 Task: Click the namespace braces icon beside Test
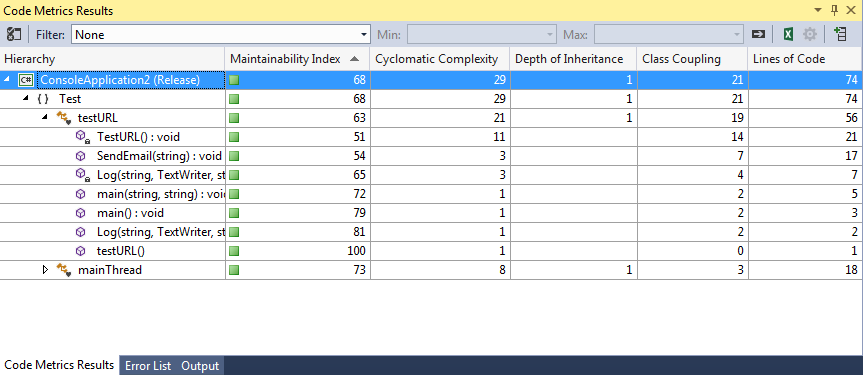point(43,99)
